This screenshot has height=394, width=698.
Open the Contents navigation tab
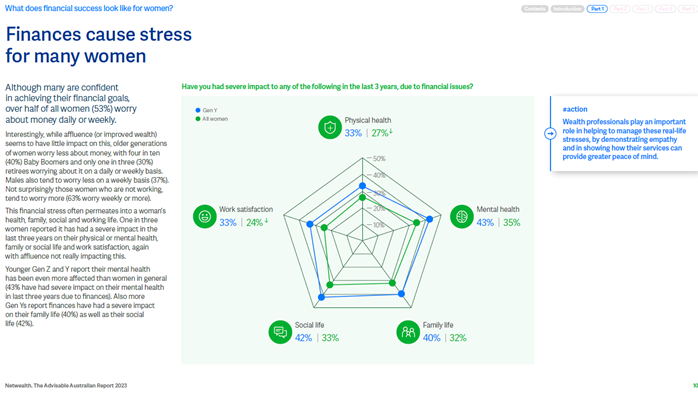point(535,9)
